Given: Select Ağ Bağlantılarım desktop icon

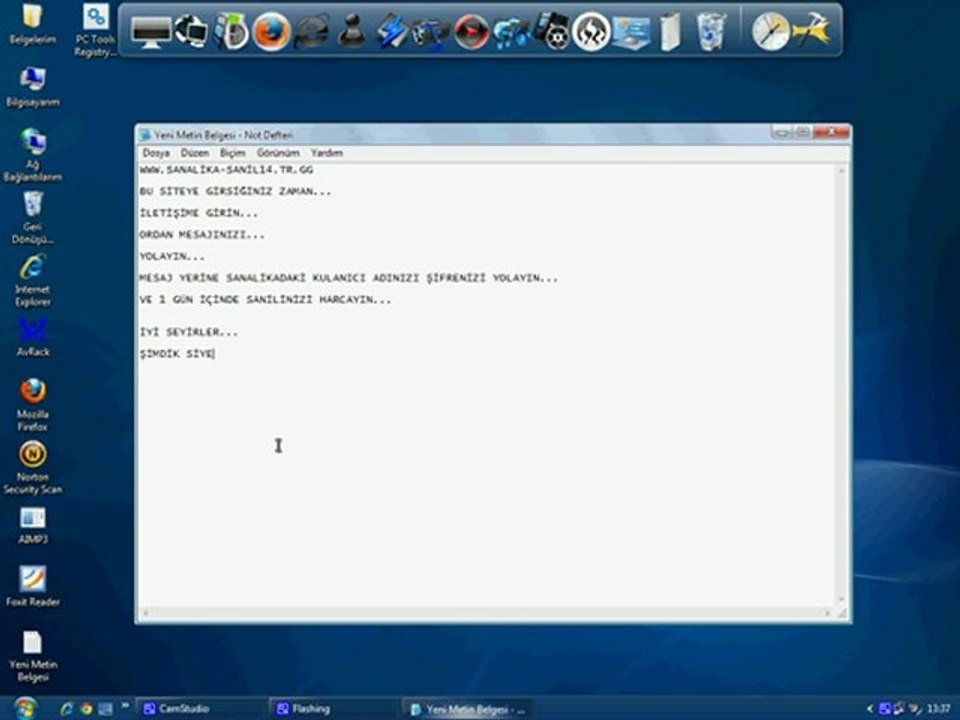Looking at the screenshot, I should (x=32, y=156).
